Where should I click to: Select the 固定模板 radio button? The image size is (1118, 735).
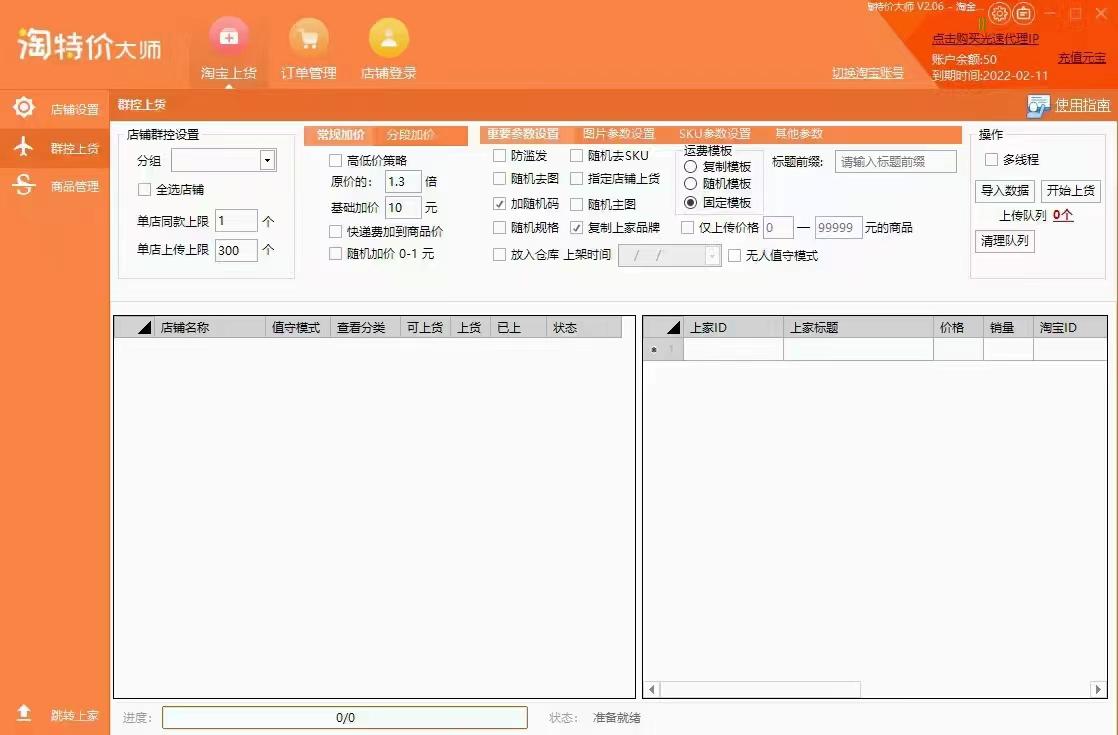[690, 202]
